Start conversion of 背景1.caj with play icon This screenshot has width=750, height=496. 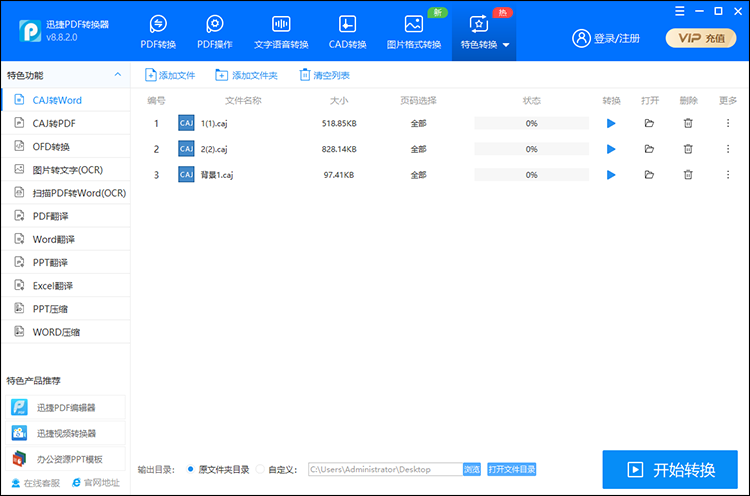coord(611,175)
